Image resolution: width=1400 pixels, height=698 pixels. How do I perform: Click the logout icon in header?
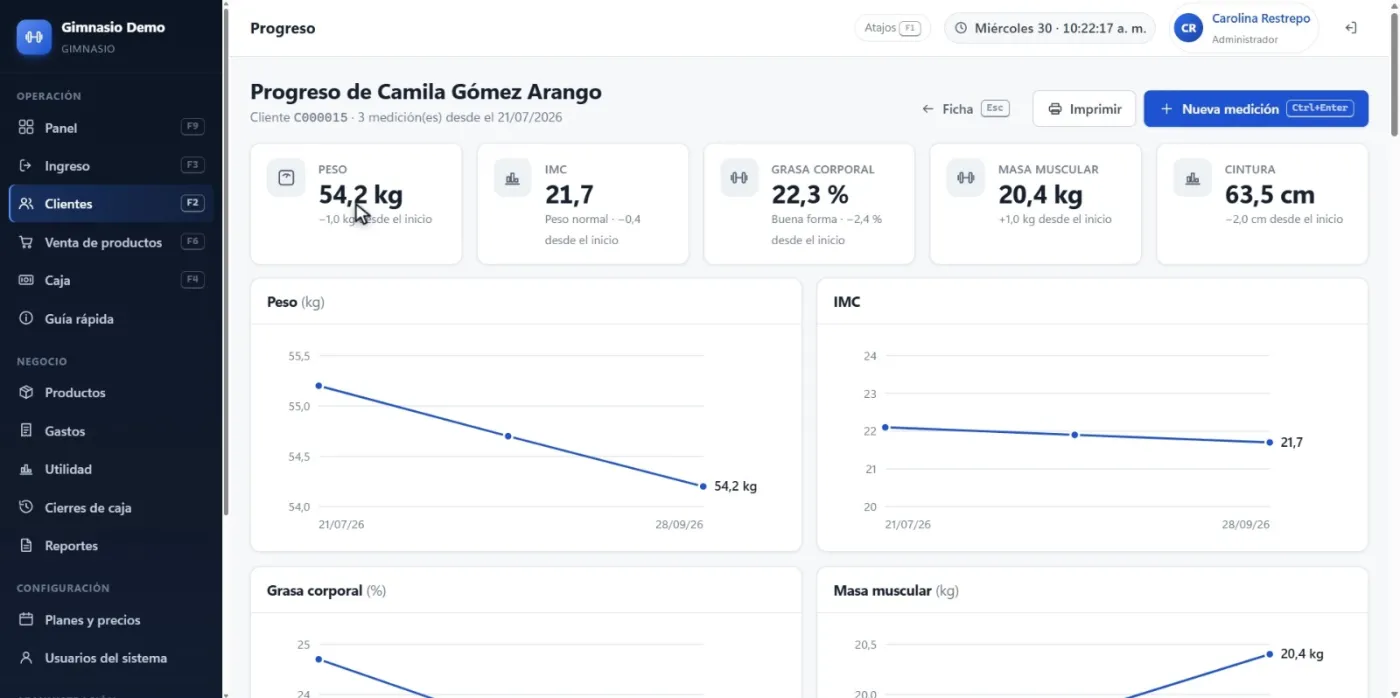point(1350,28)
